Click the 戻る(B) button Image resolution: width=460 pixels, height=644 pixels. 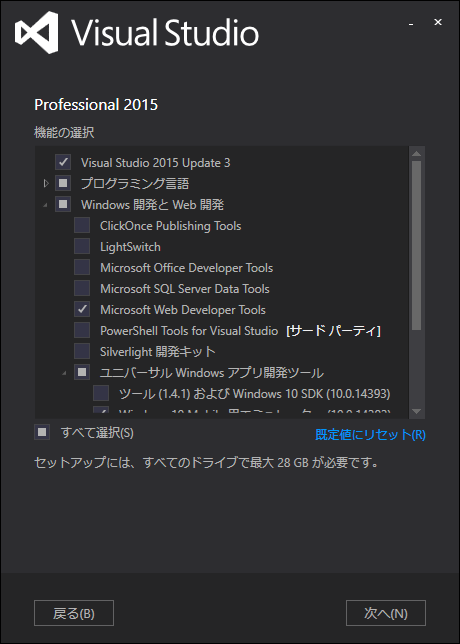click(74, 613)
